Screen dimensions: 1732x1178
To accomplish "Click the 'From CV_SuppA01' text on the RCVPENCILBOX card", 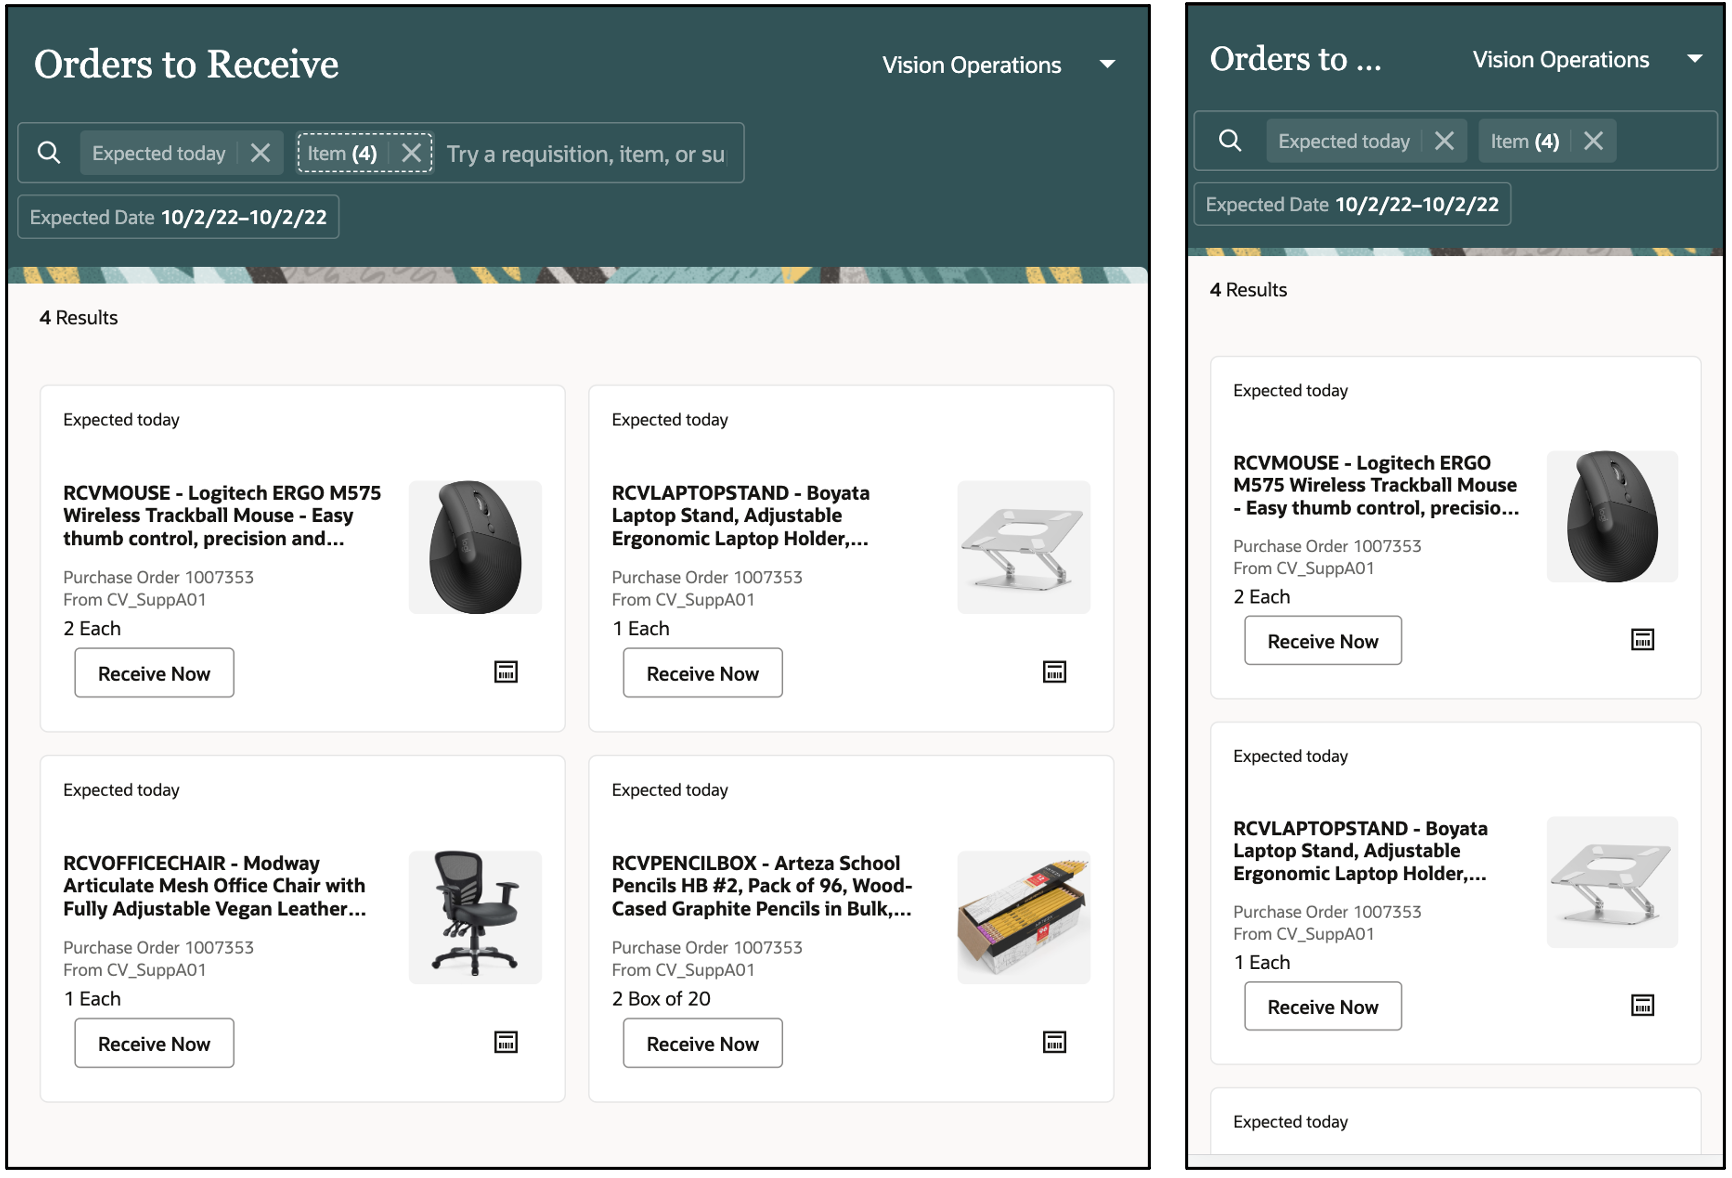I will 683,970.
